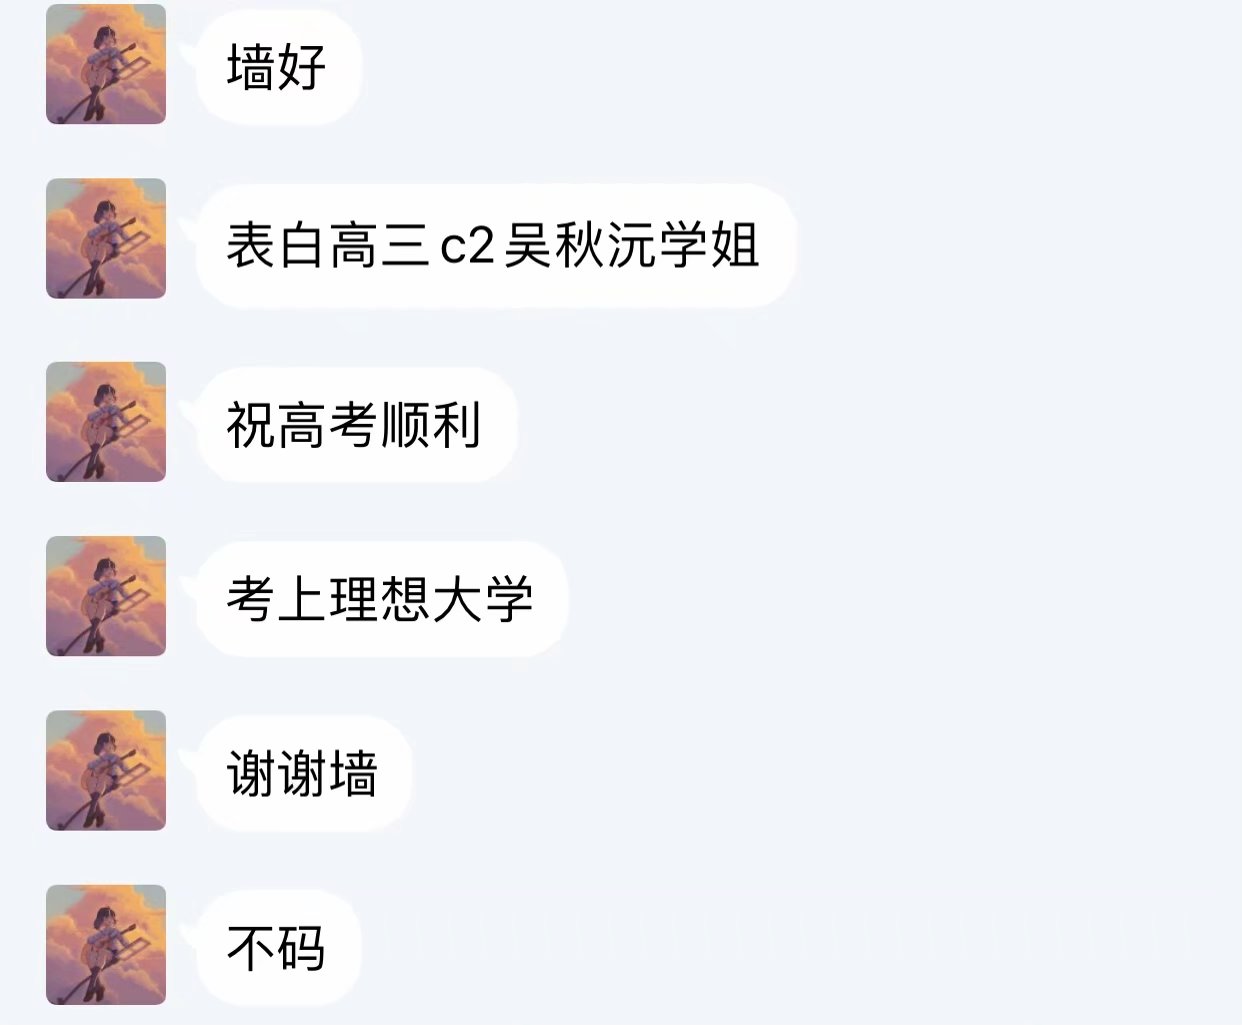
Task: Click the word 表白 in the second message
Action: (277, 245)
